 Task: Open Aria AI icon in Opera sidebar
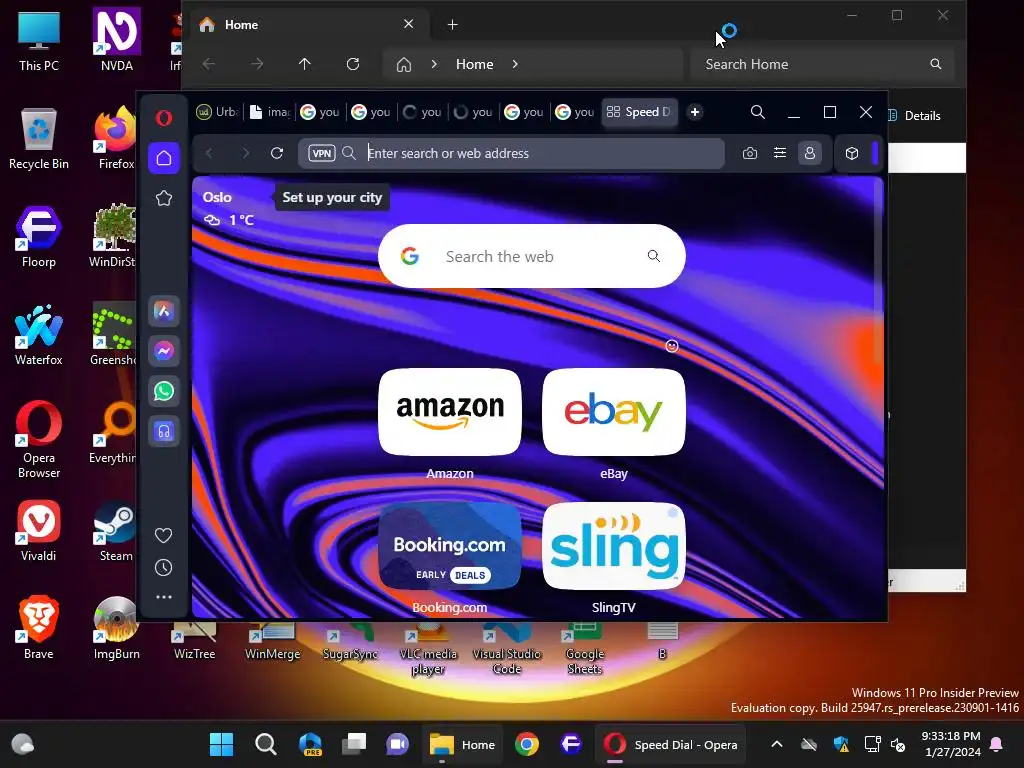[x=164, y=312]
